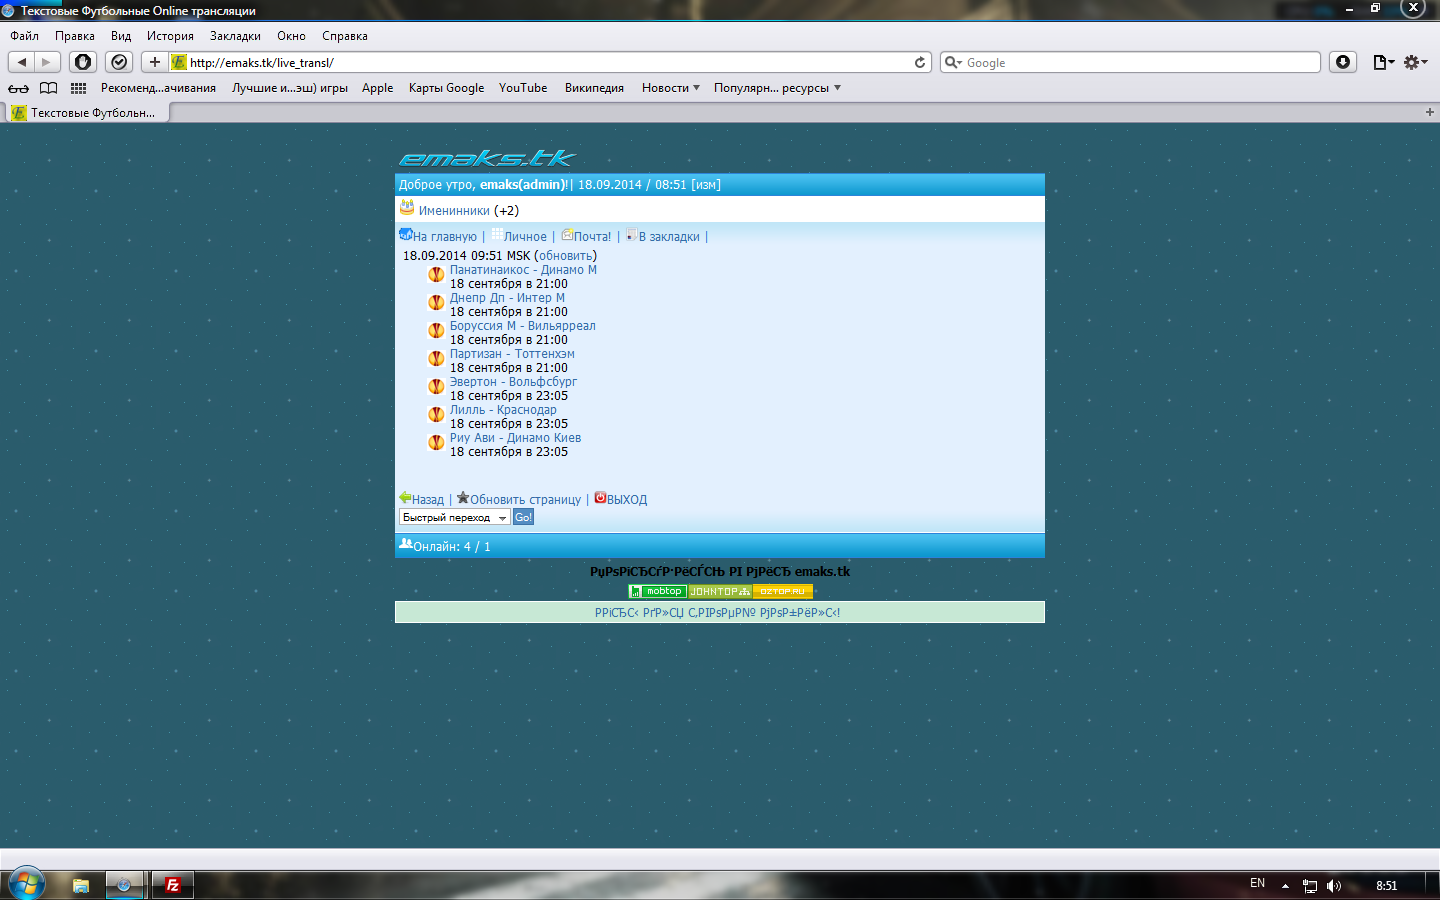Viewport: 1440px width, 900px height.
Task: Open the Файл menu
Action: (24, 36)
